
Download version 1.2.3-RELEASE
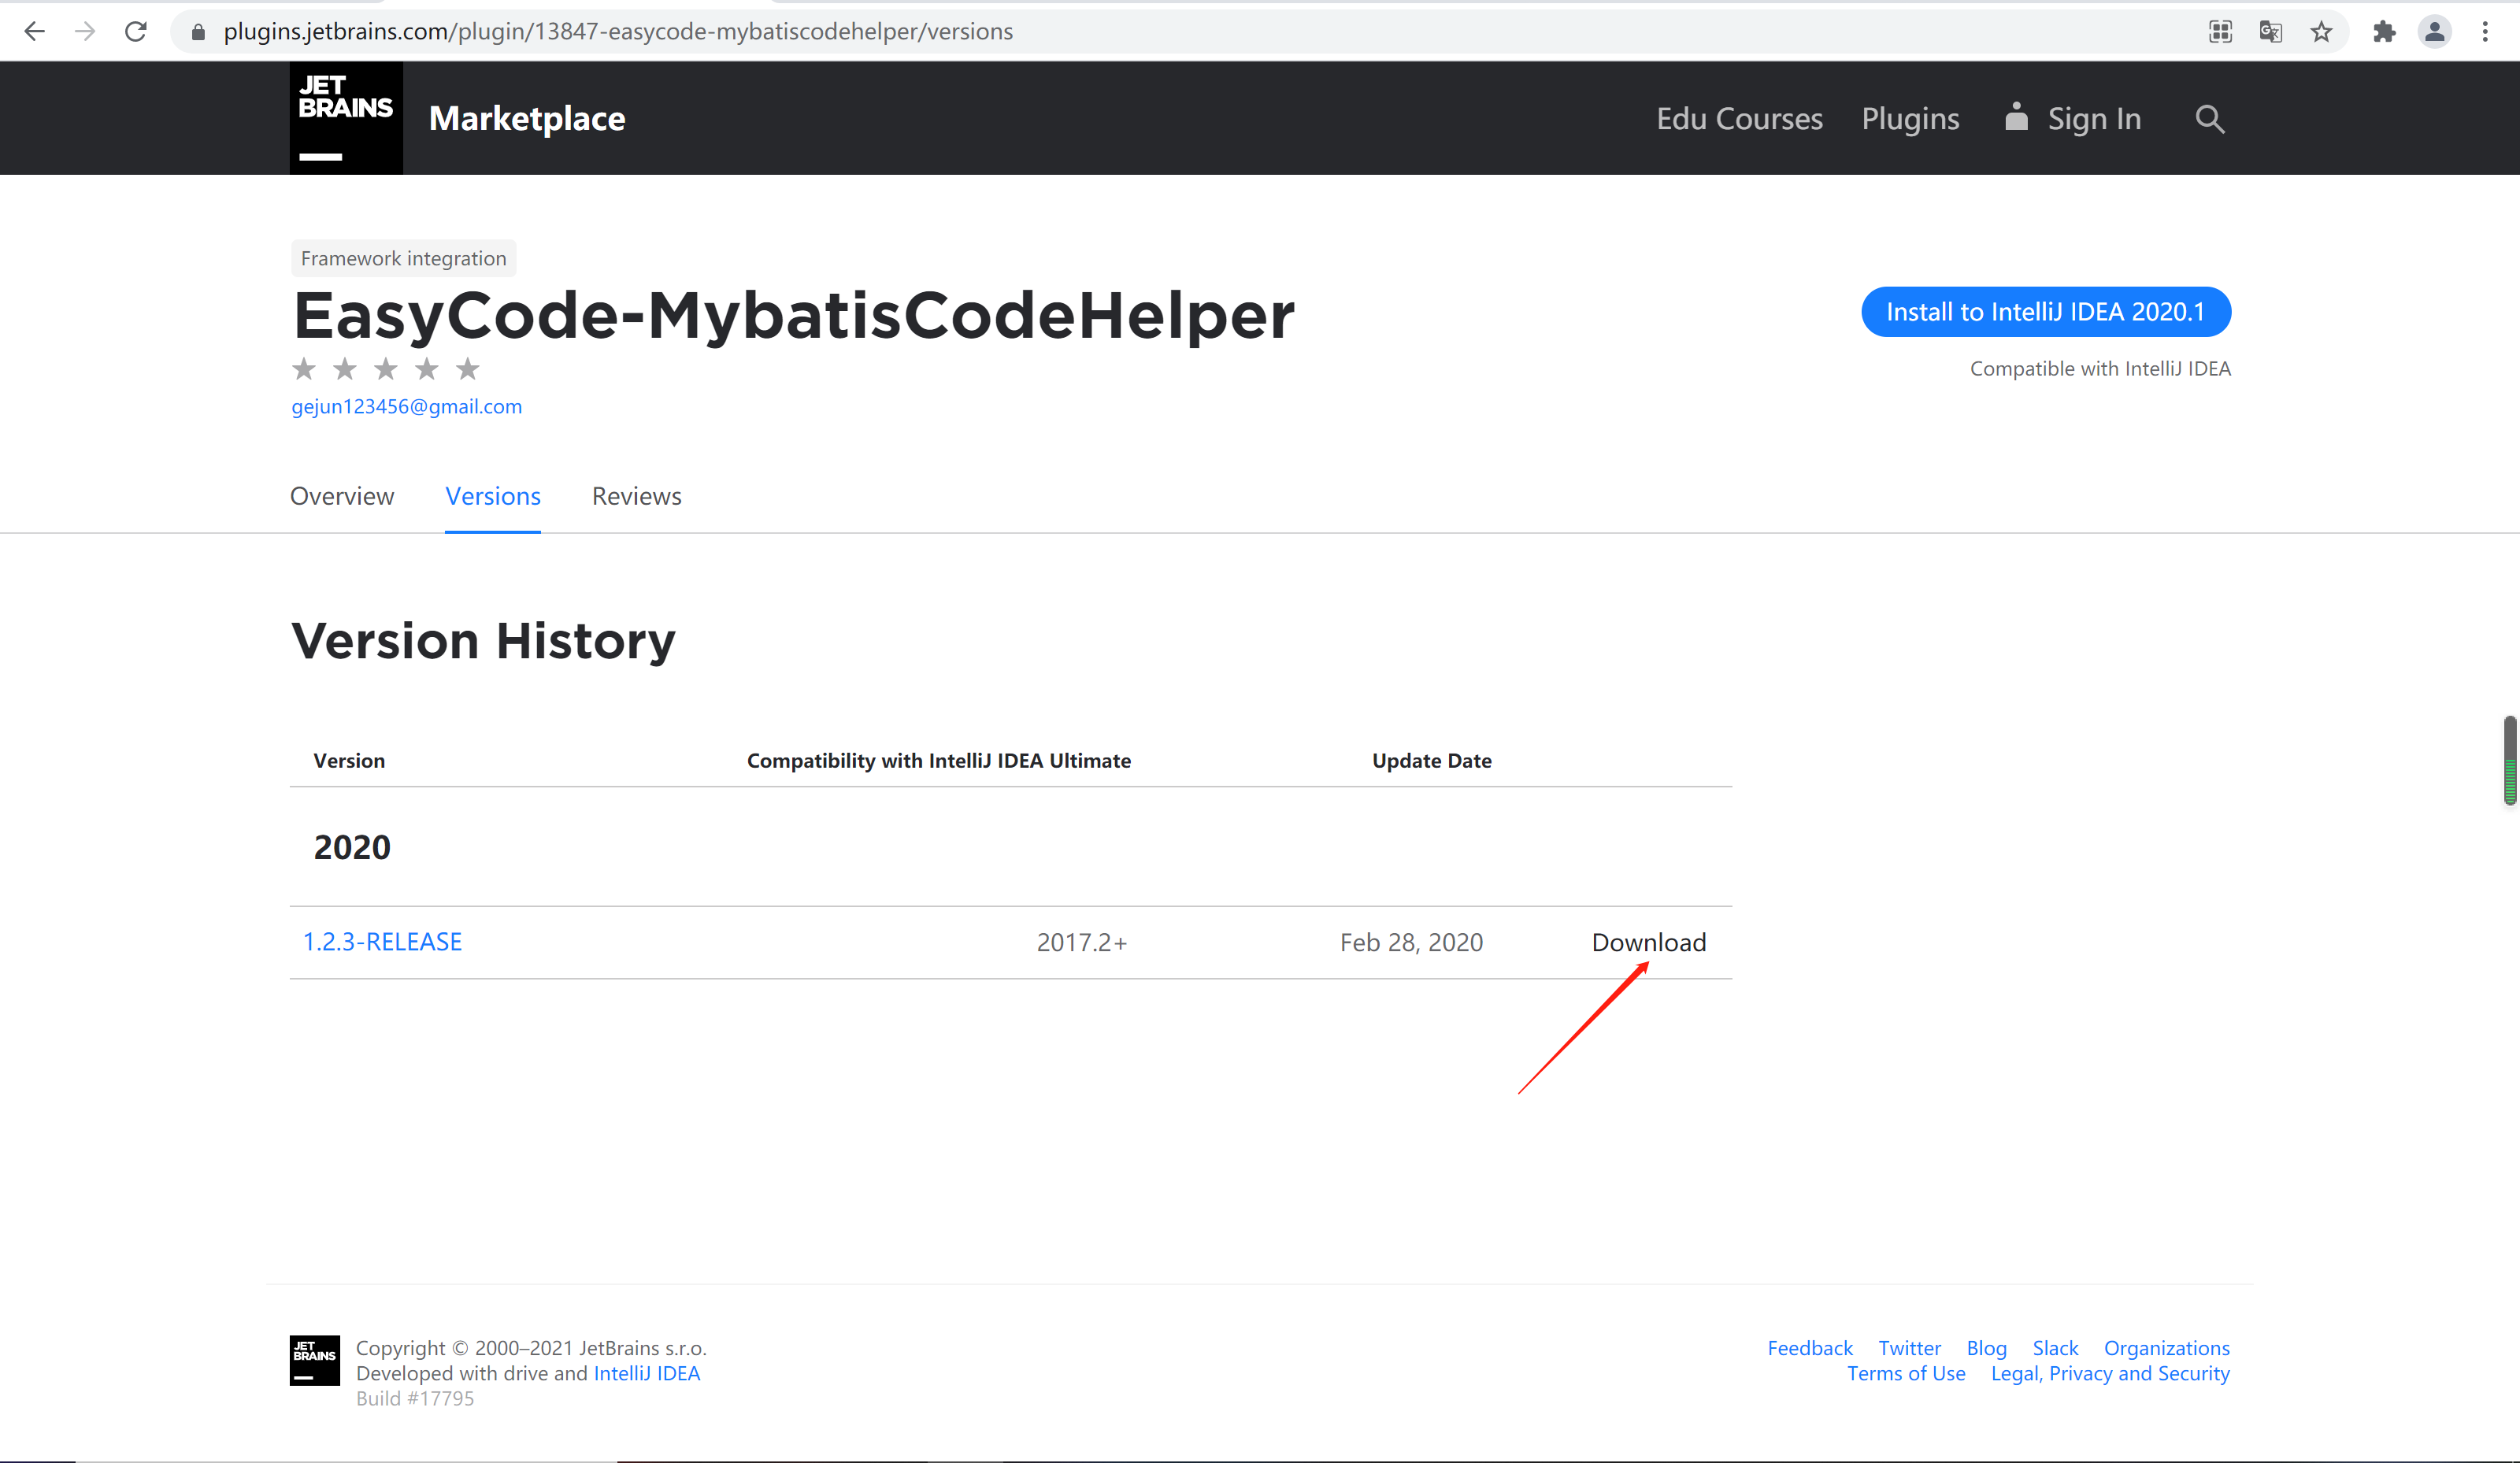coord(1648,941)
